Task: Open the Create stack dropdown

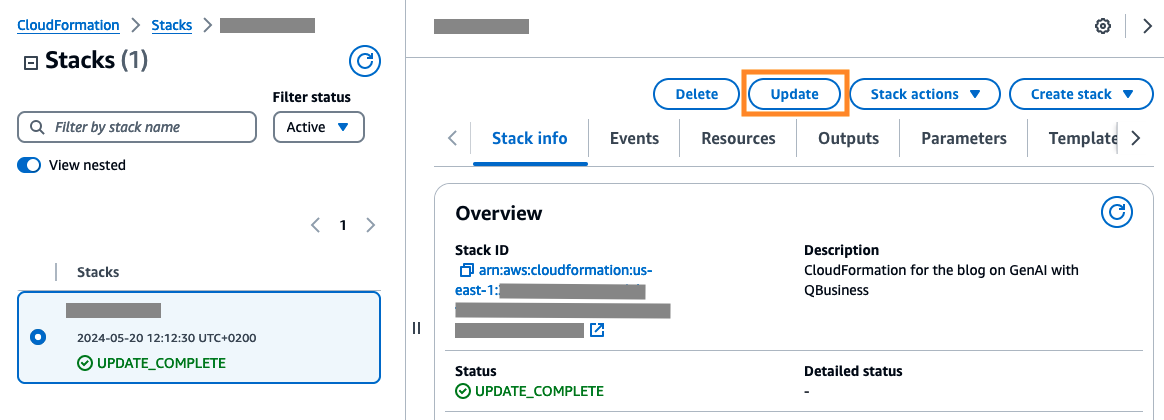Action: click(x=1082, y=94)
